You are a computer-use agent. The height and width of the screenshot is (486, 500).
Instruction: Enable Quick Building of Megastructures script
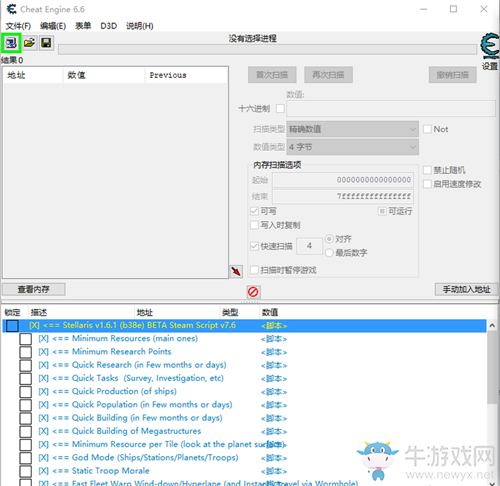pos(25,432)
